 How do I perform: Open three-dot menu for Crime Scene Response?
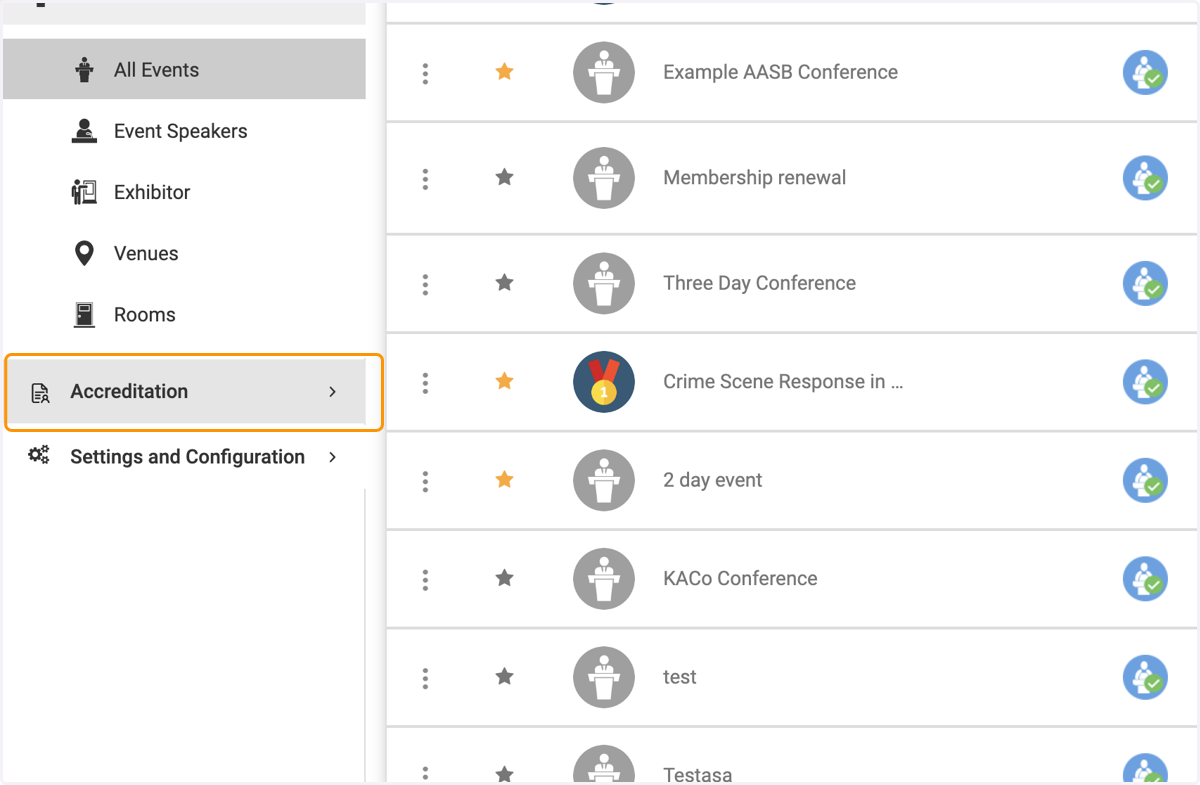pos(425,382)
